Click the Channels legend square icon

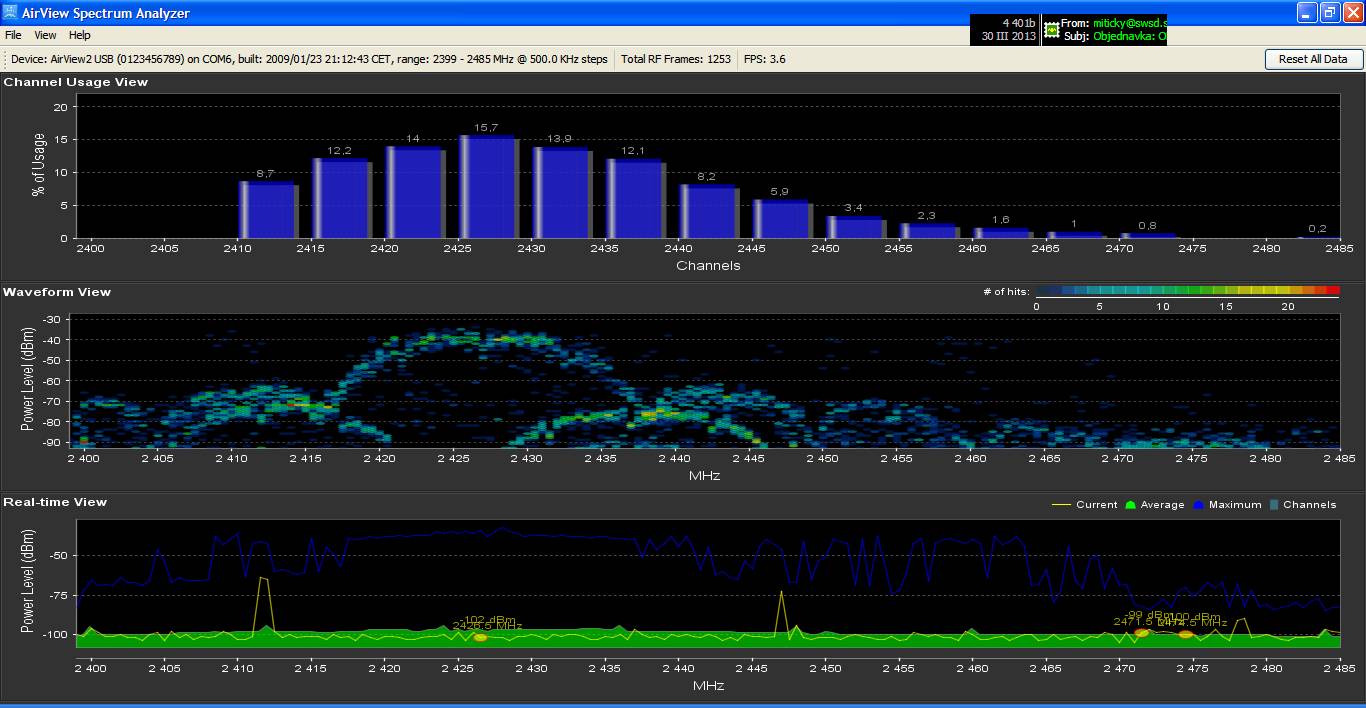click(1274, 505)
